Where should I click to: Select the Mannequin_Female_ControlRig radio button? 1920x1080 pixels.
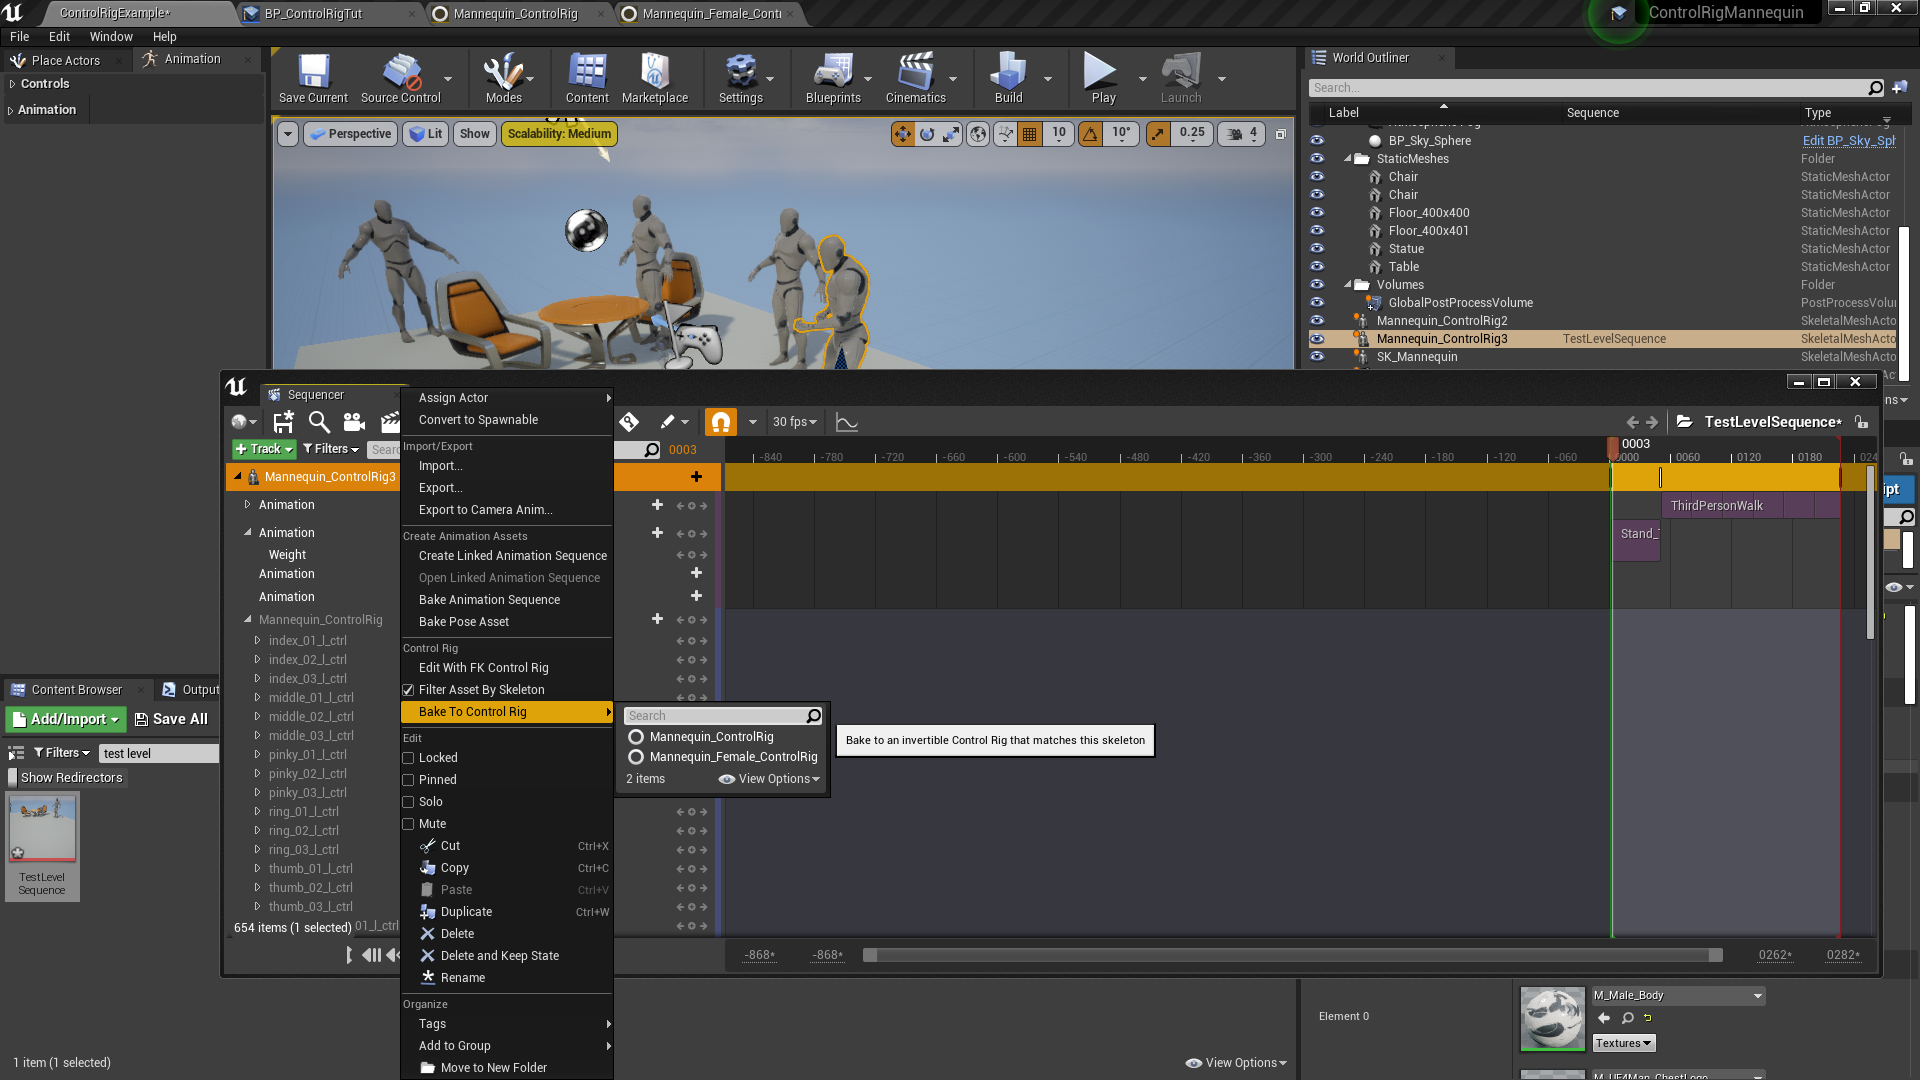(x=637, y=757)
